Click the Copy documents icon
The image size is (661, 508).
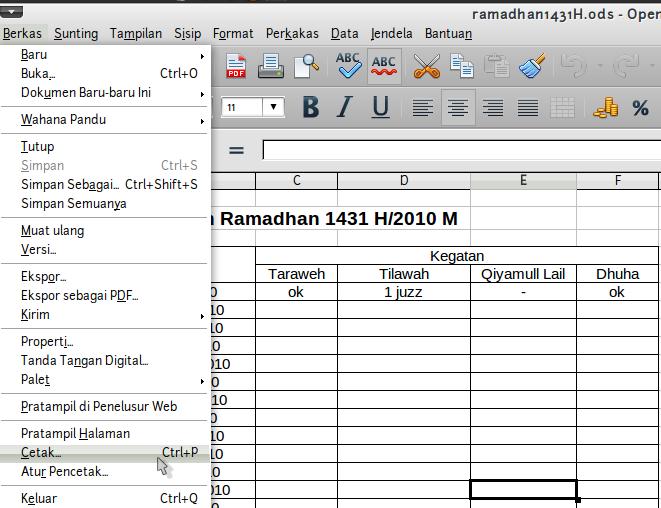tap(461, 67)
